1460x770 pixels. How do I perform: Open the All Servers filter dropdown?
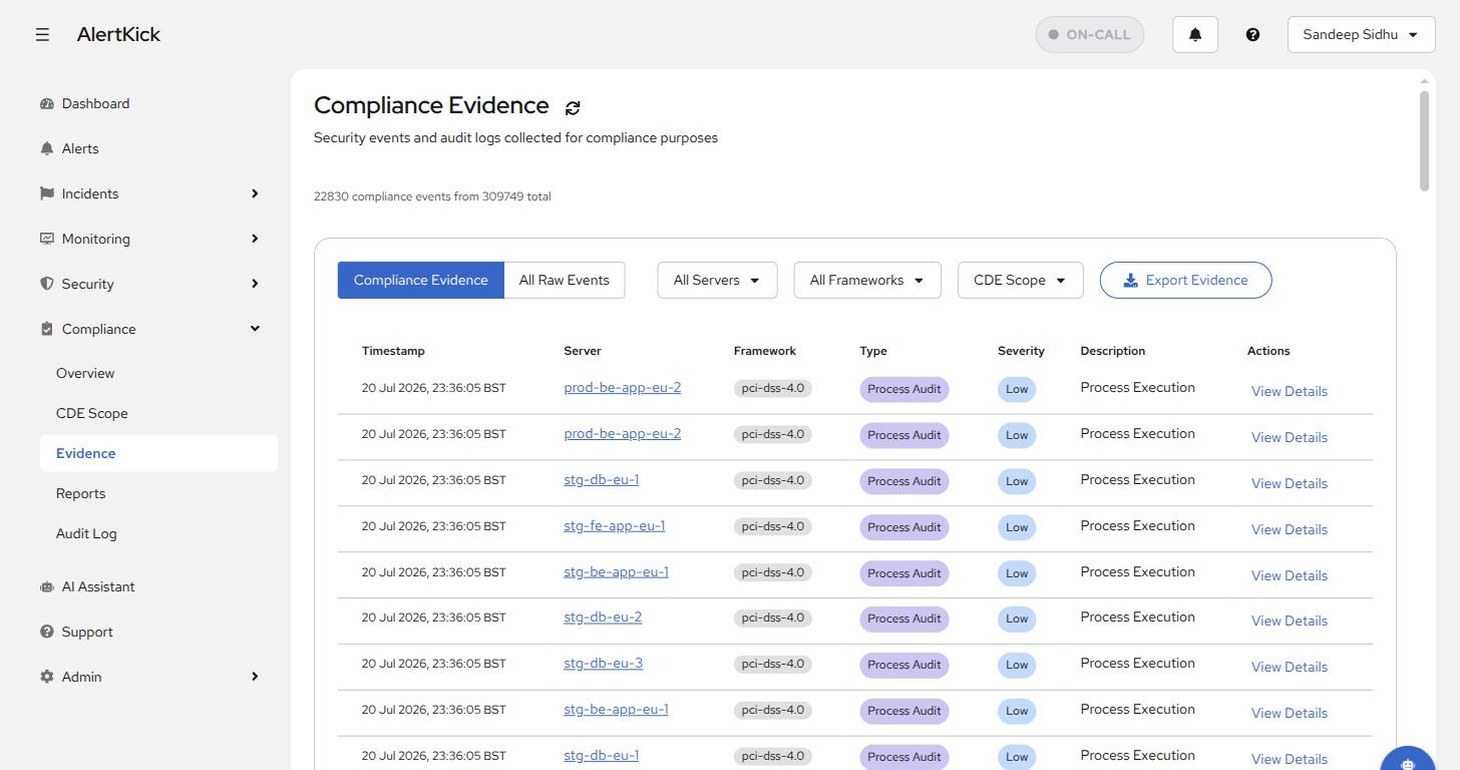tap(717, 280)
